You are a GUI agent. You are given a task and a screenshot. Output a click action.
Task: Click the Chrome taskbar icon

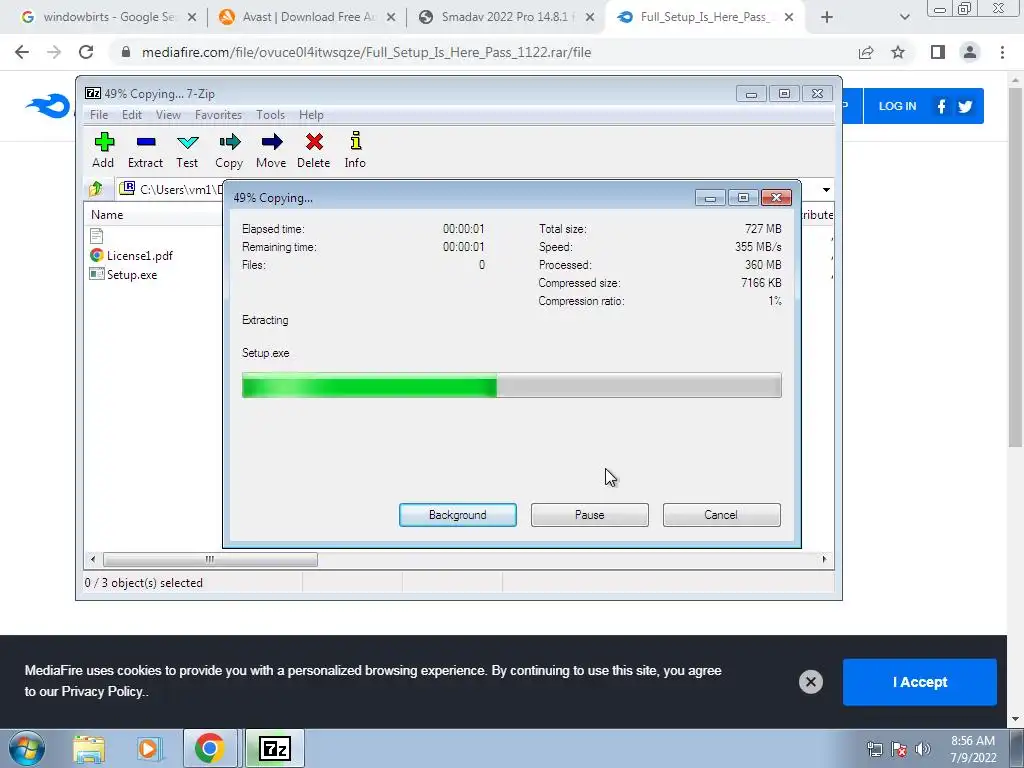[209, 748]
